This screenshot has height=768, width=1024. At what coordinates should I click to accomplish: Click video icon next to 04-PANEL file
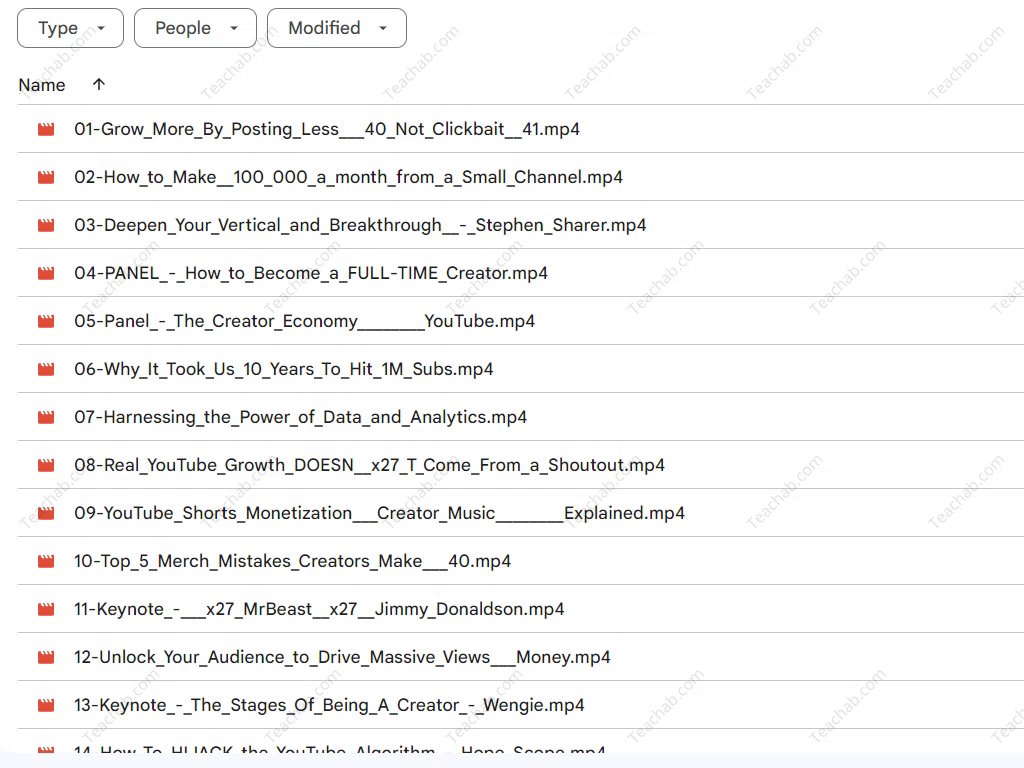tap(46, 273)
